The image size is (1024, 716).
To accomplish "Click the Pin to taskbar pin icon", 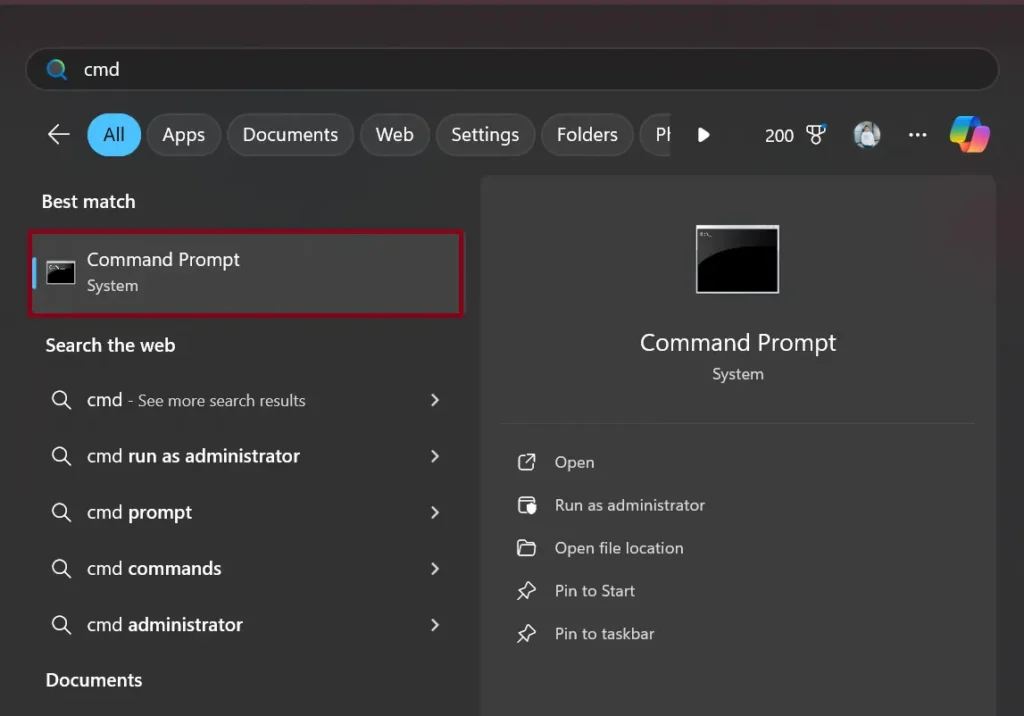I will (x=526, y=634).
